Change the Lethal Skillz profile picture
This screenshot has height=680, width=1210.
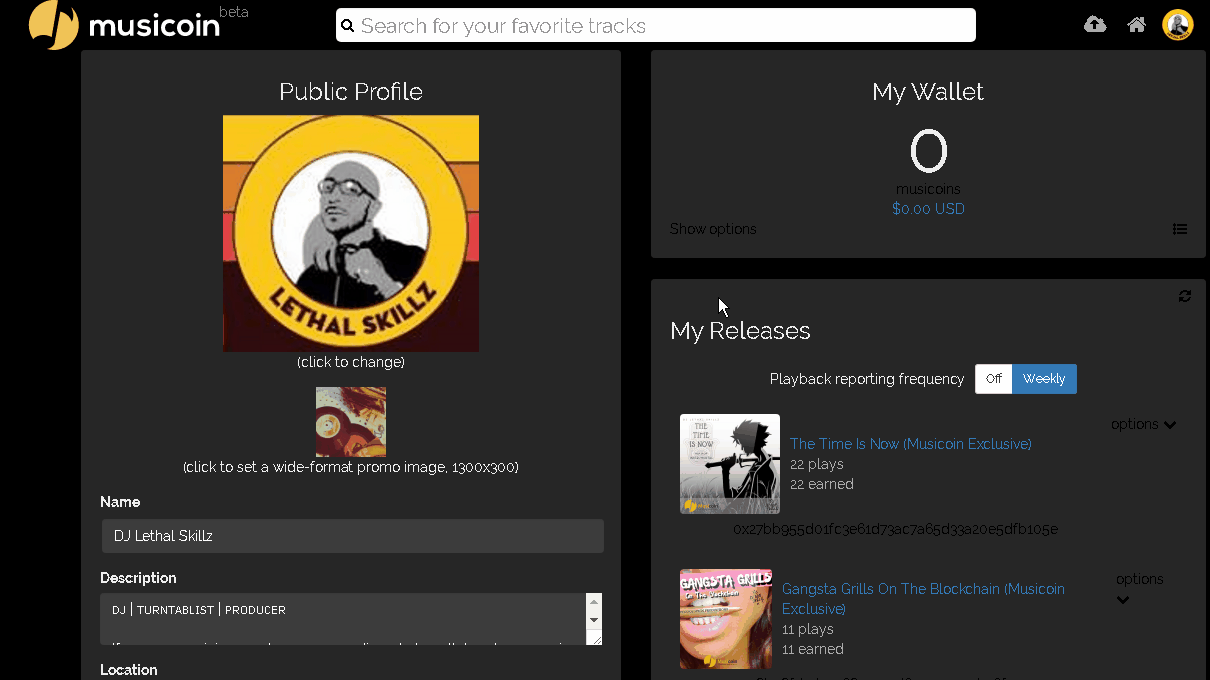(x=351, y=233)
